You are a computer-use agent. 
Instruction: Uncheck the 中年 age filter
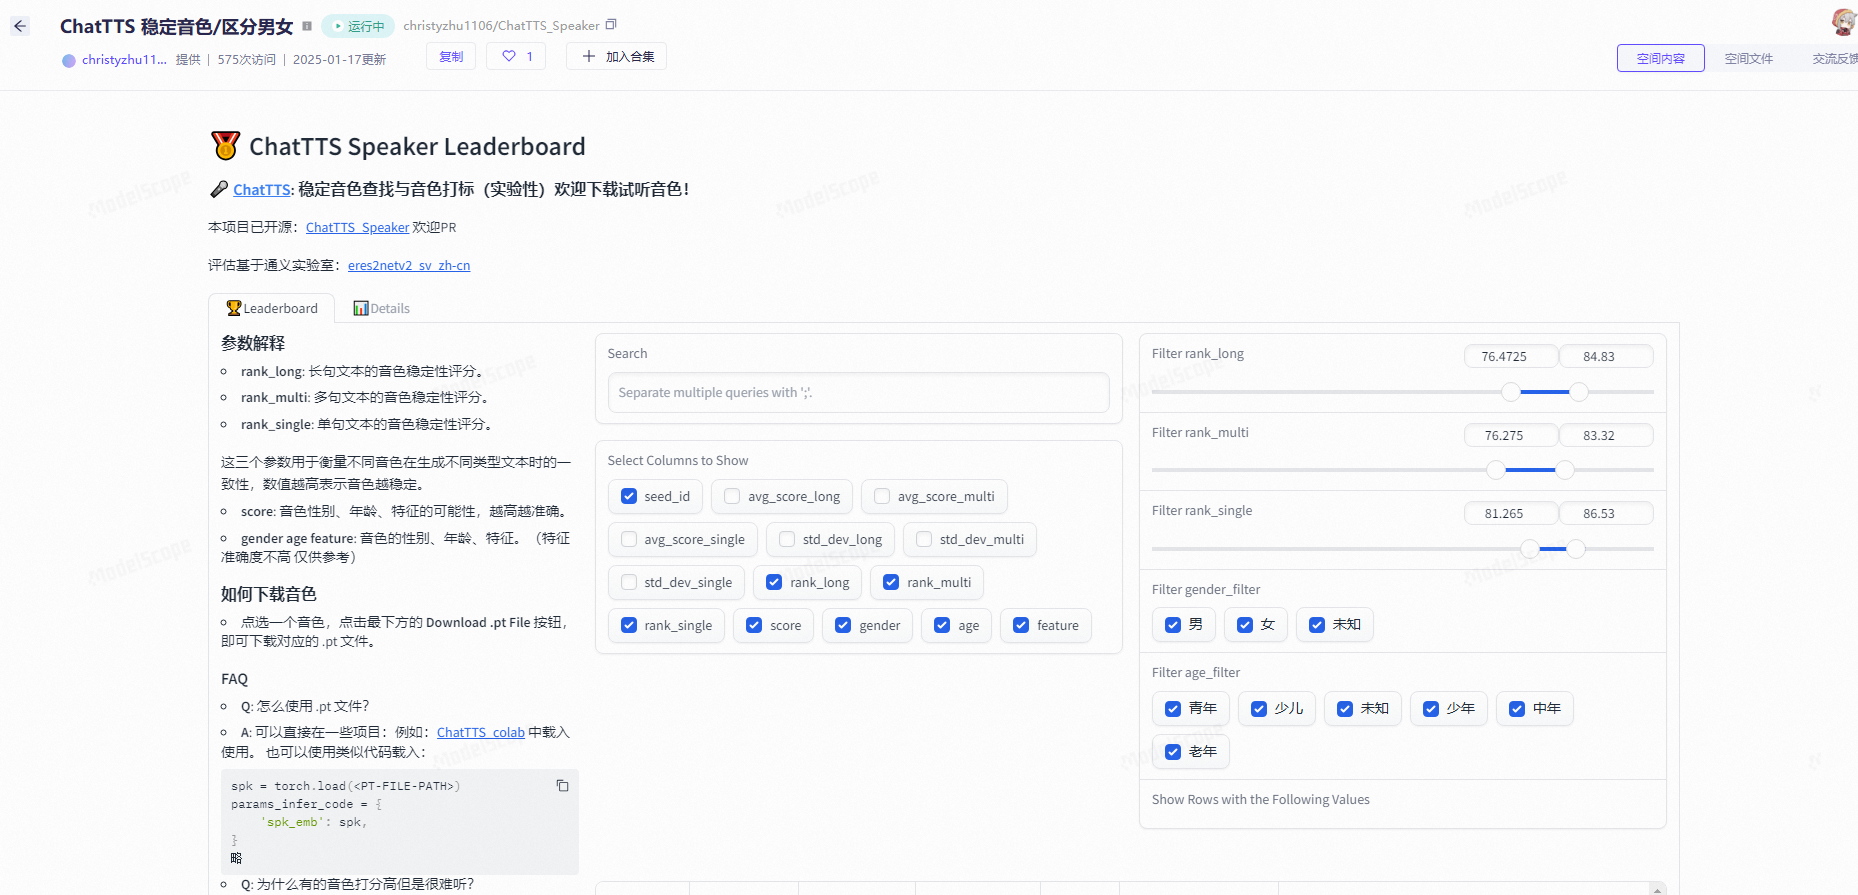[1517, 709]
